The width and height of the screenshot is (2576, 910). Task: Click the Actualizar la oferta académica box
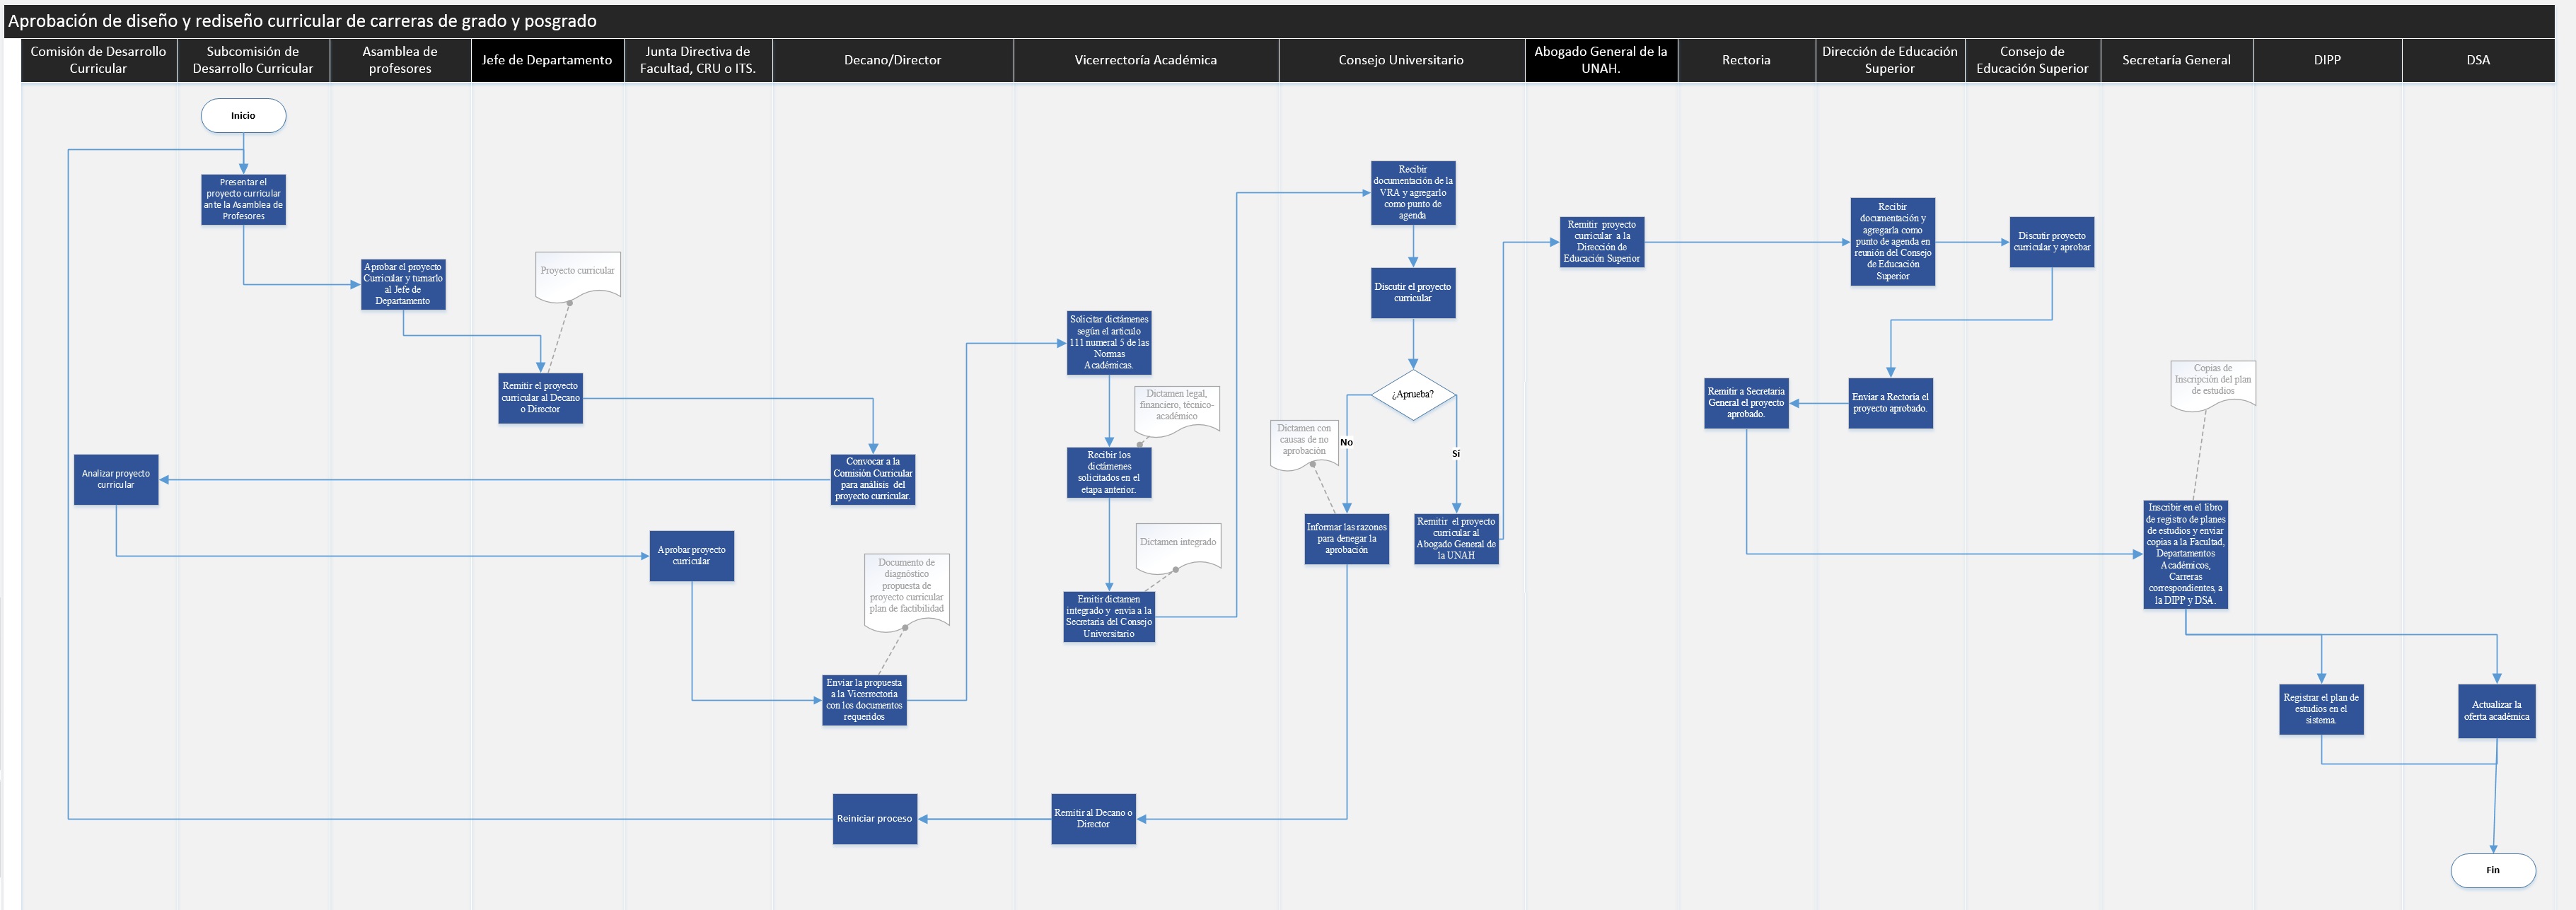click(x=2496, y=711)
